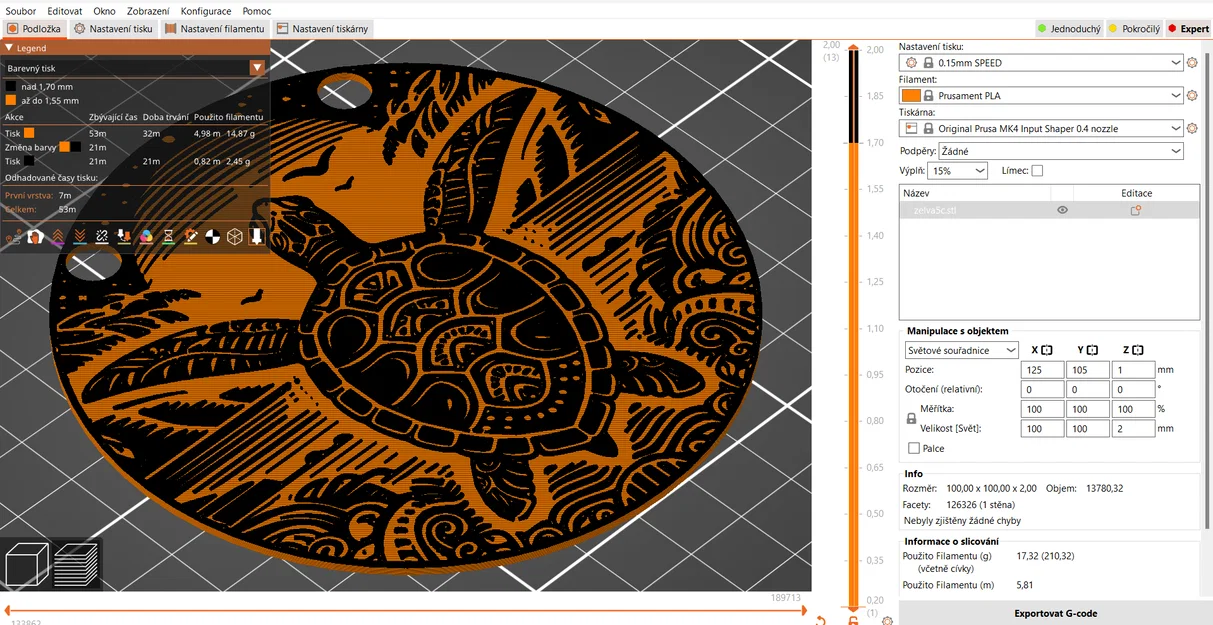Open print settings gear beside 0.15mm SPEED

coord(1192,62)
